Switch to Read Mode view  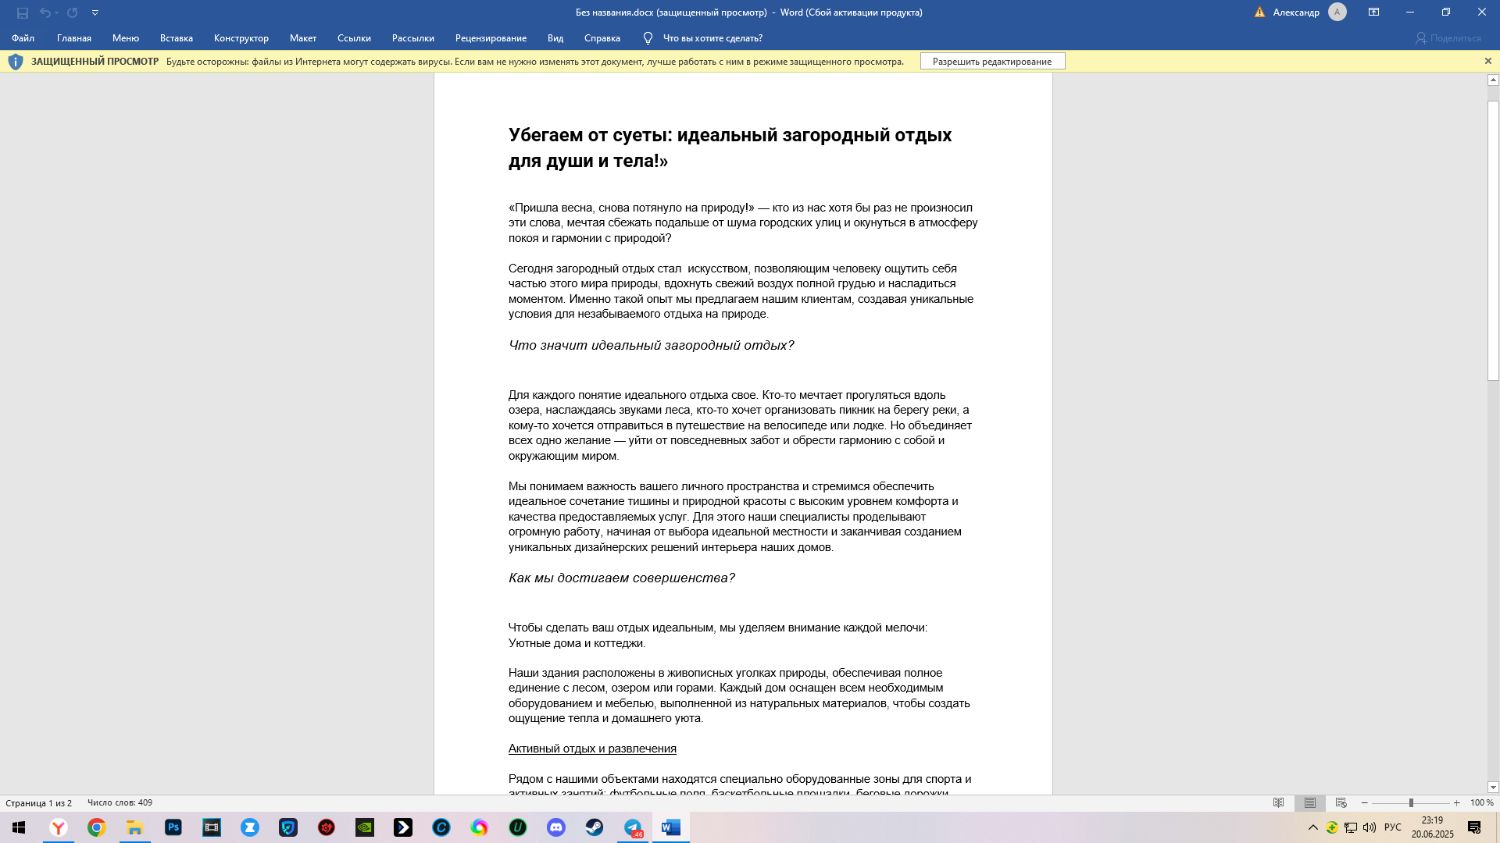[x=1278, y=803]
